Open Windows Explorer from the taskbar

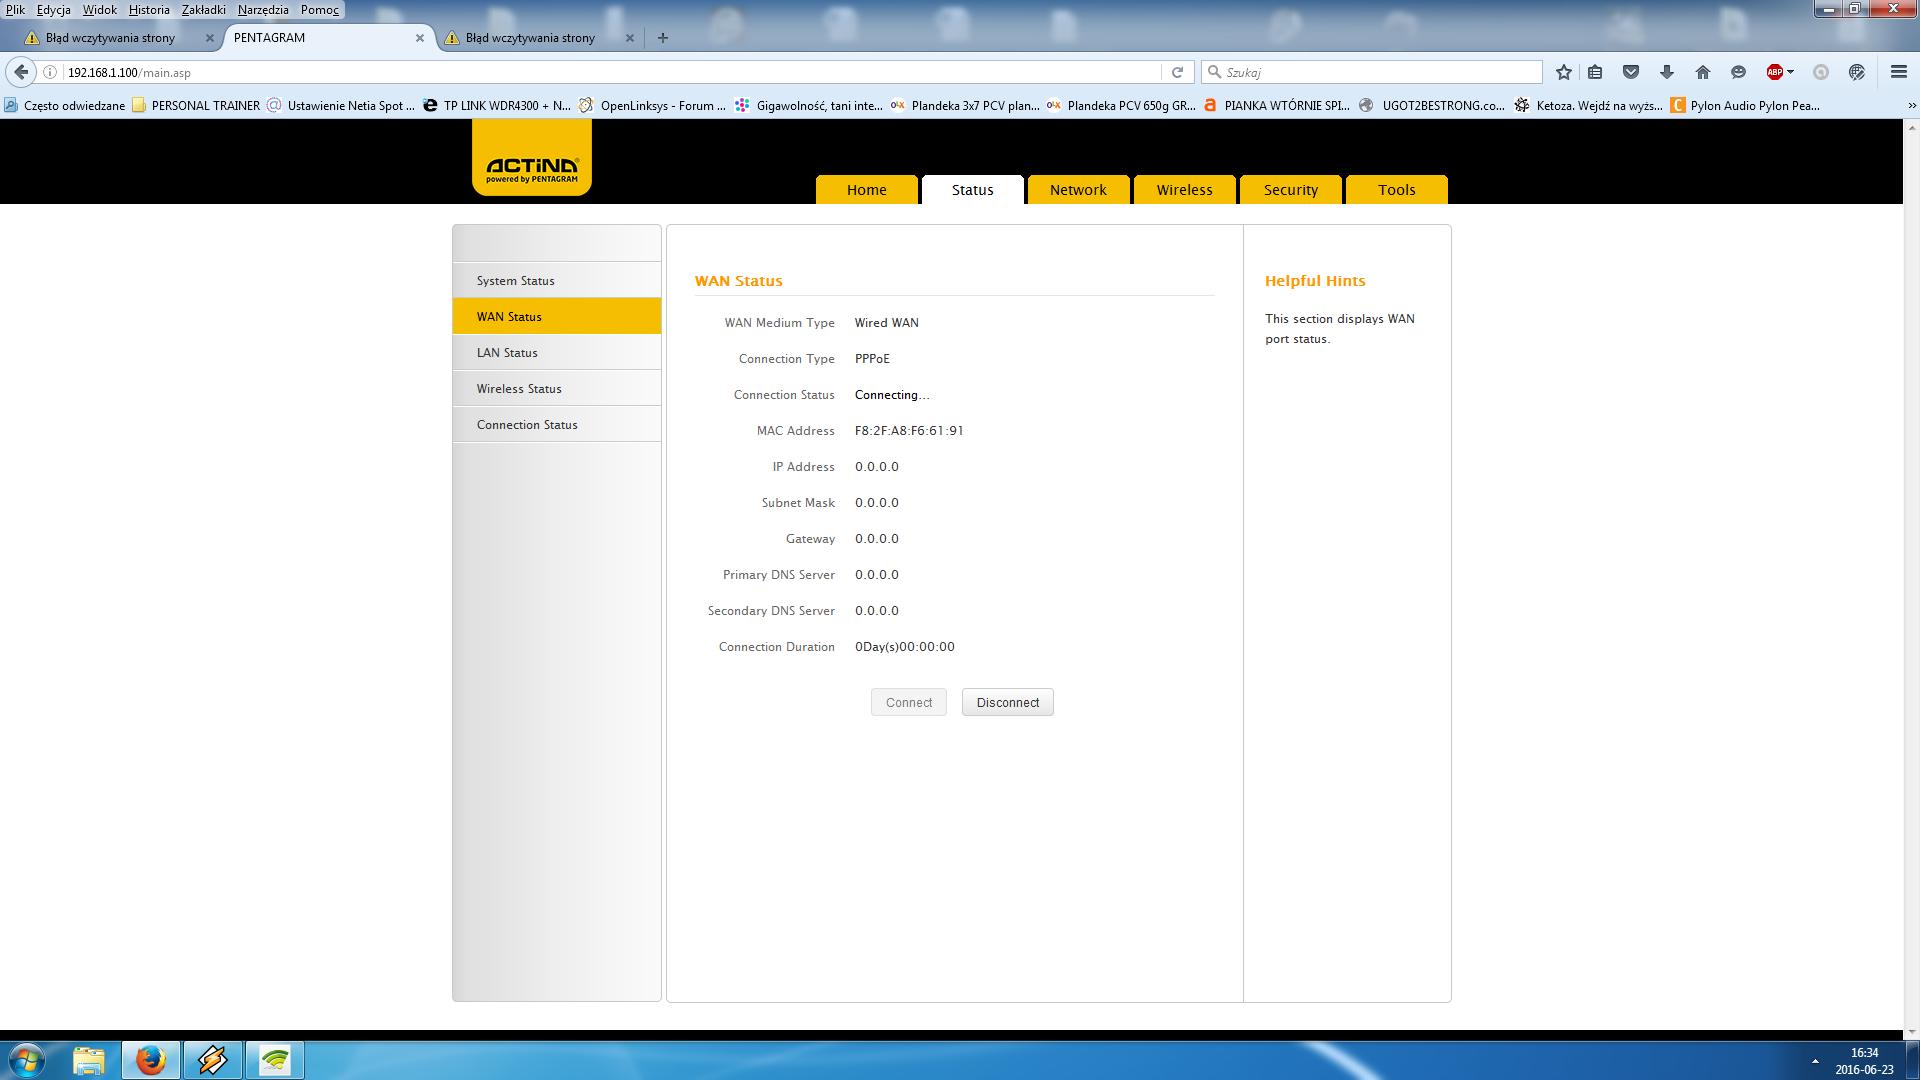click(88, 1060)
